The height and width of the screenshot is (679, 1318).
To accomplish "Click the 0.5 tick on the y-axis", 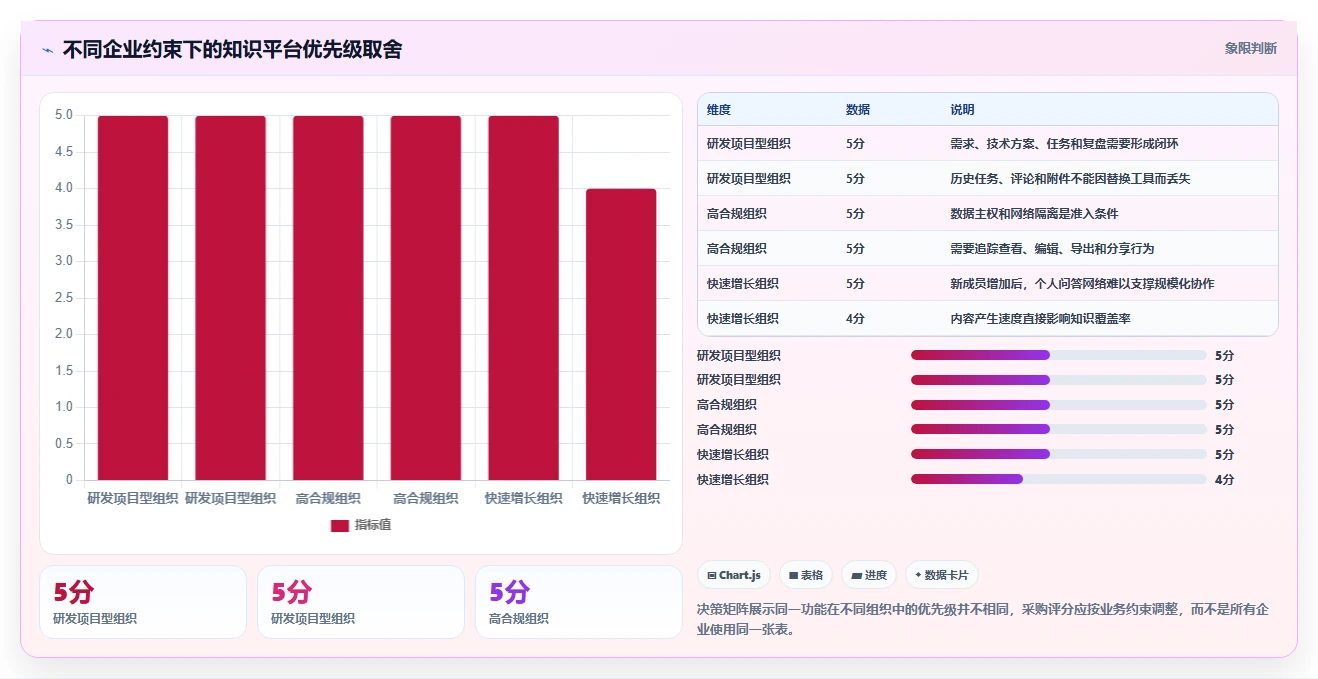I will pyautogui.click(x=63, y=444).
